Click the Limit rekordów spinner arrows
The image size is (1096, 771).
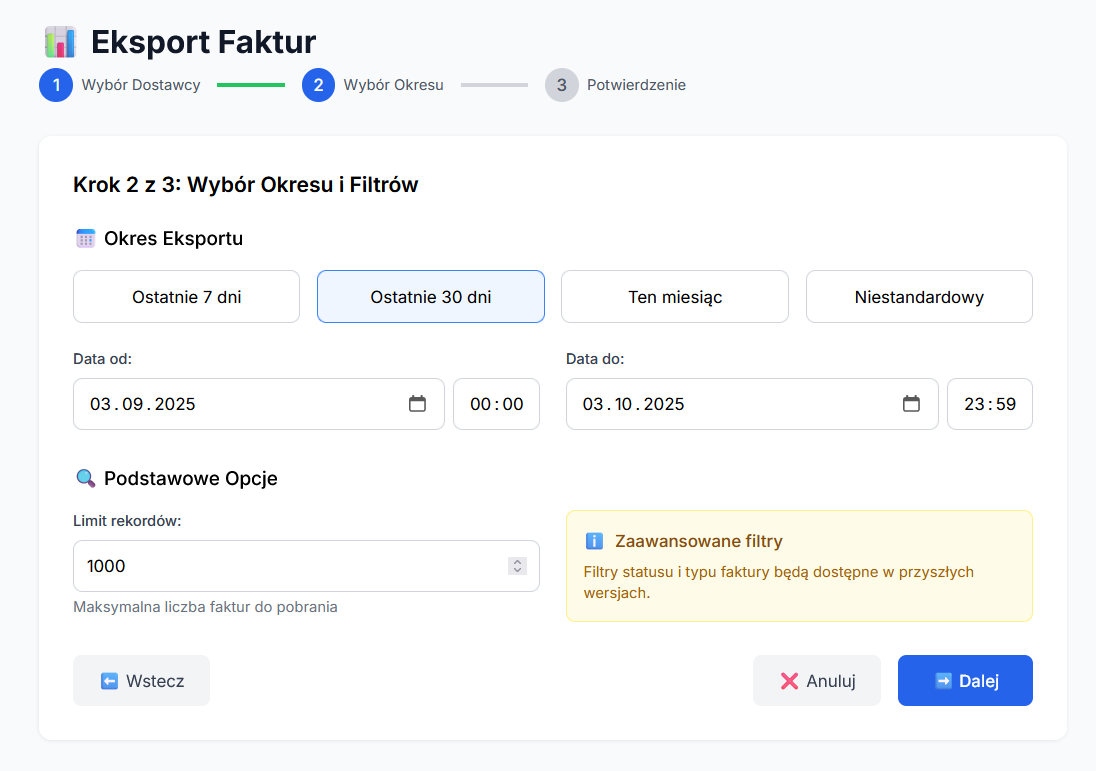click(517, 566)
